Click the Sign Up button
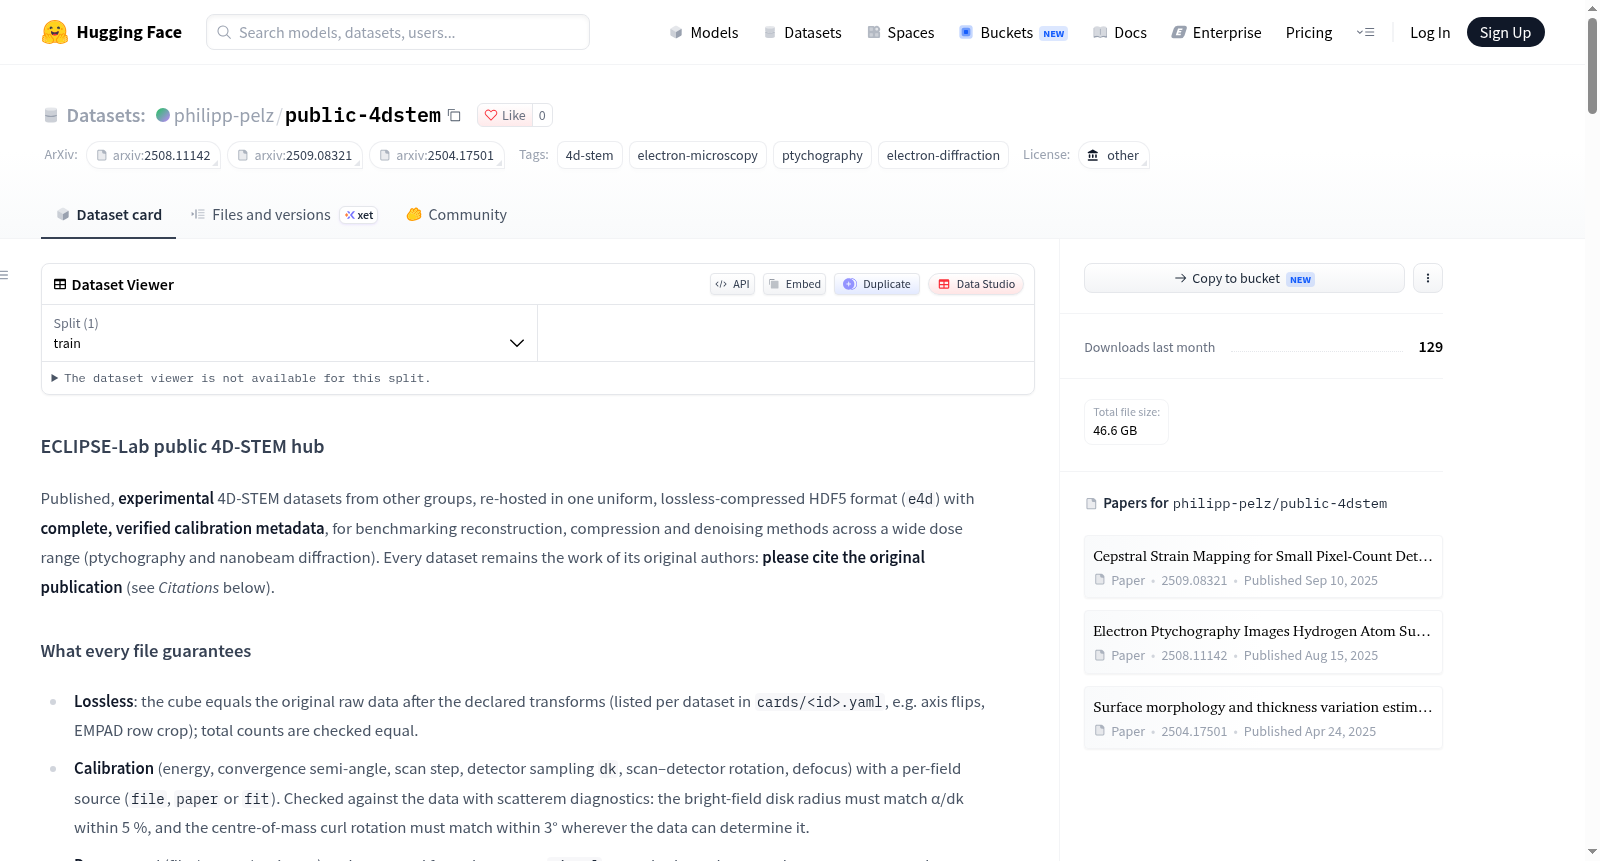Image resolution: width=1600 pixels, height=861 pixels. pyautogui.click(x=1506, y=32)
